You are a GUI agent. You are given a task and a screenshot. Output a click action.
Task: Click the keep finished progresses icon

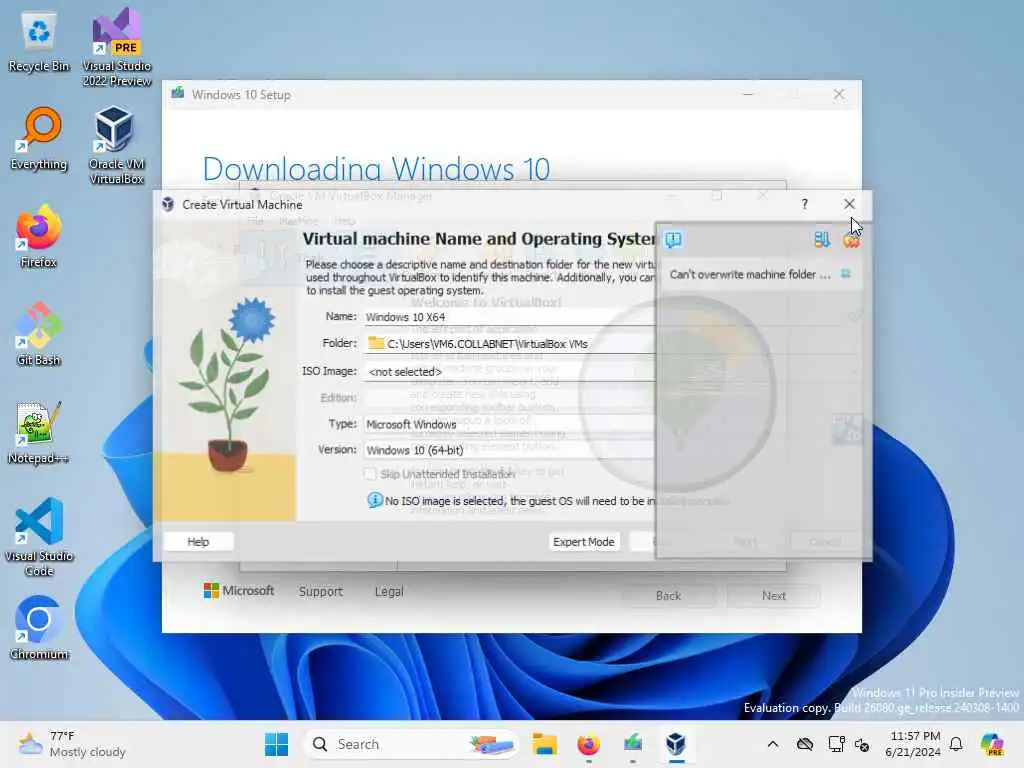(822, 240)
